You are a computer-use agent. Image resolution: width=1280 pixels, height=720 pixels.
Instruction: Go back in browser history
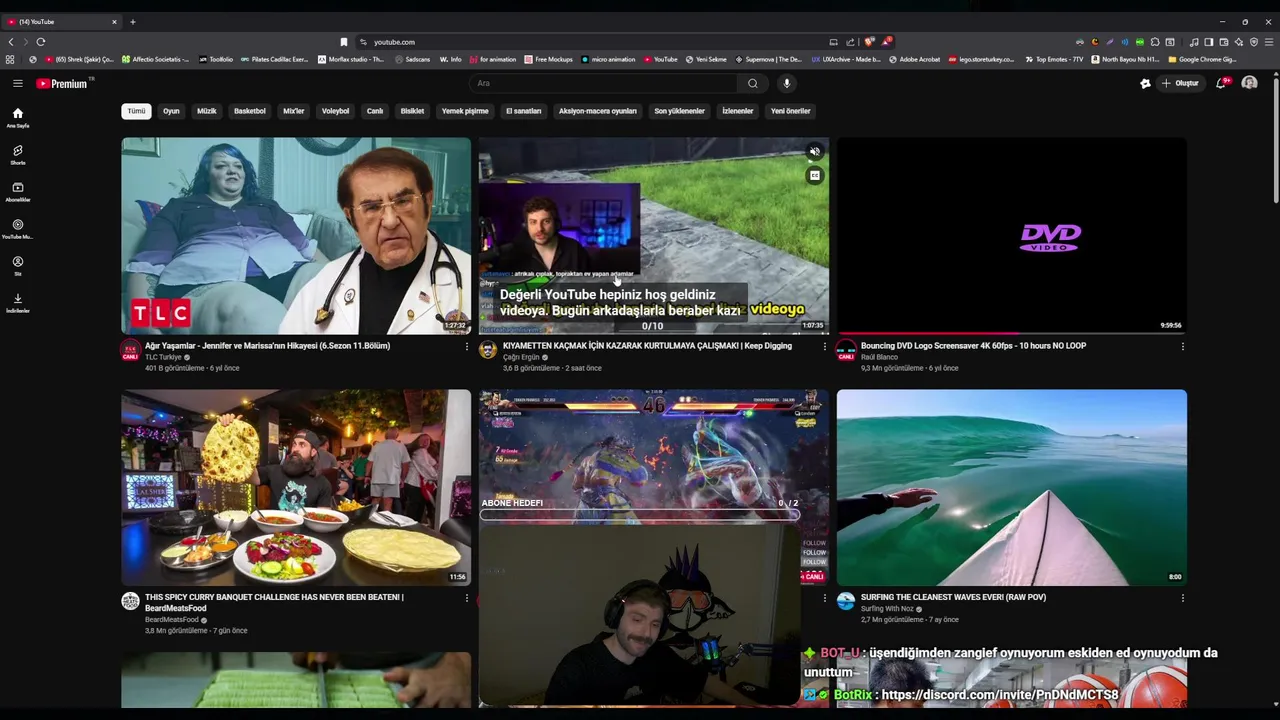[x=11, y=42]
